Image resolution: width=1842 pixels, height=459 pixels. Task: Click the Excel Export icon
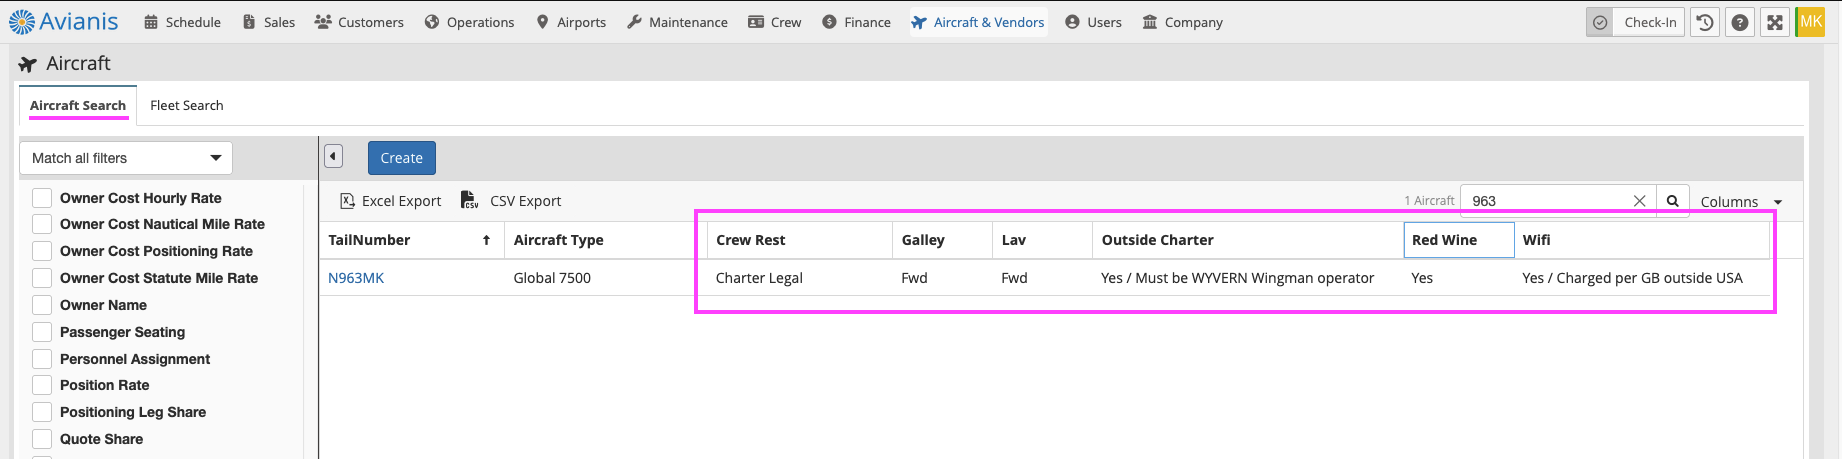click(347, 201)
